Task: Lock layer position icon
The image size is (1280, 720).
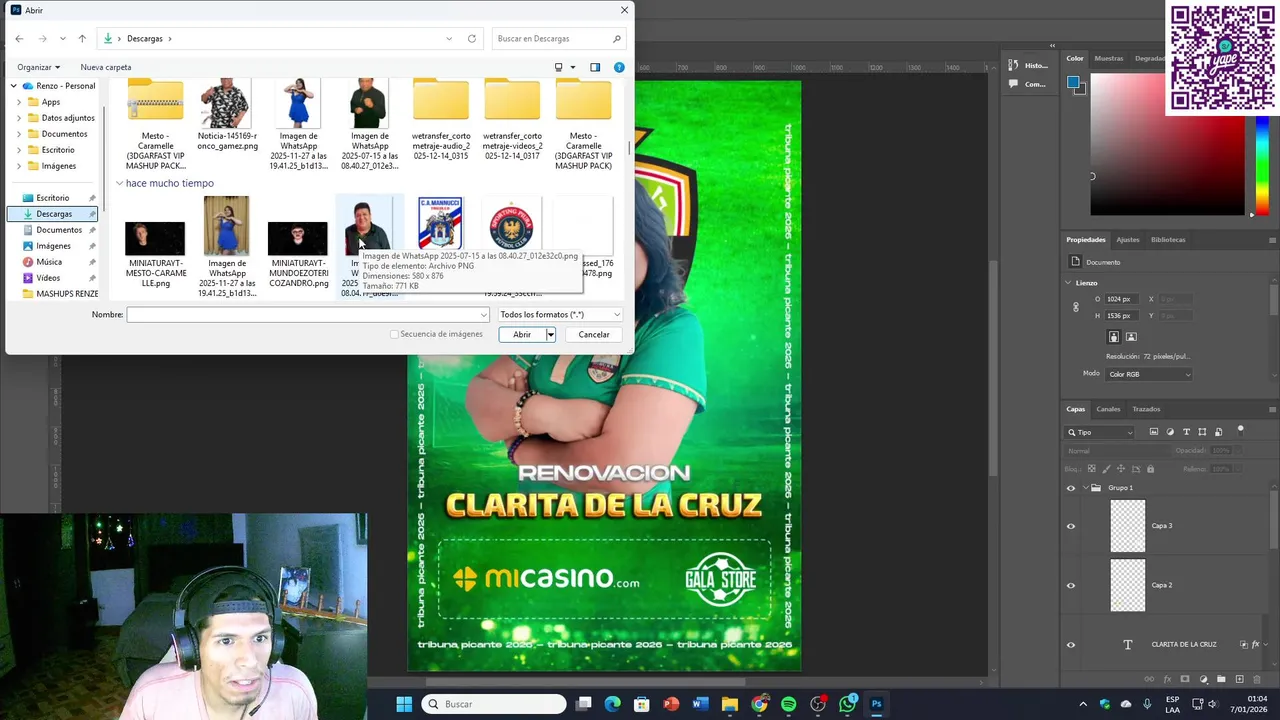Action: [x=1123, y=469]
